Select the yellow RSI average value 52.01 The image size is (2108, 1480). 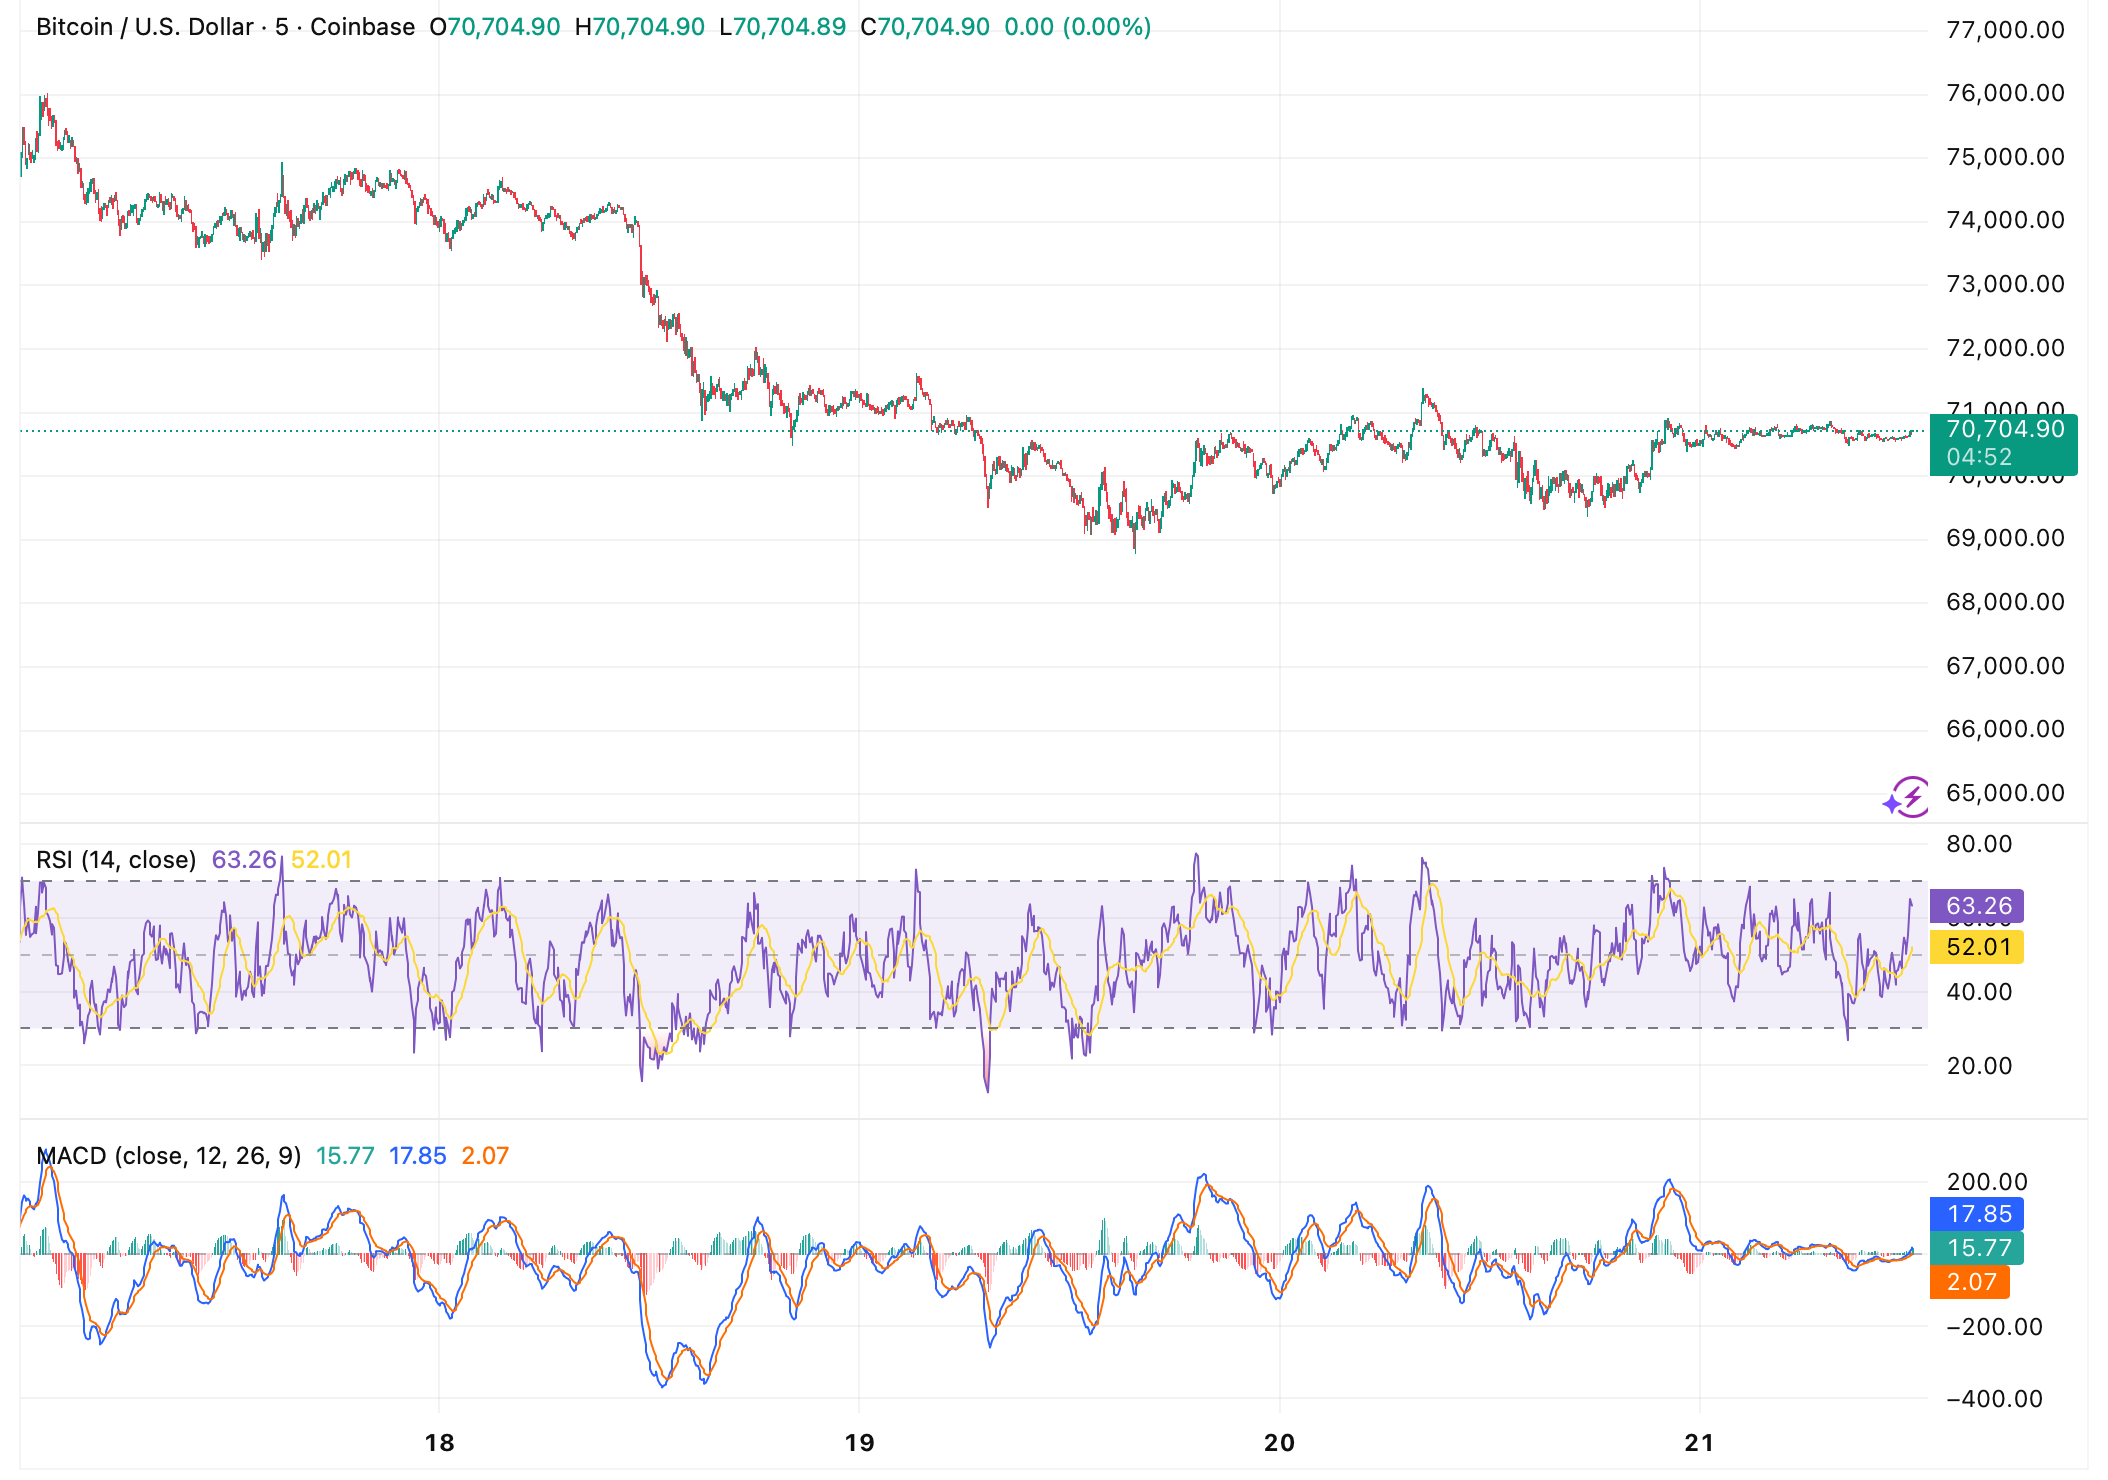320,858
